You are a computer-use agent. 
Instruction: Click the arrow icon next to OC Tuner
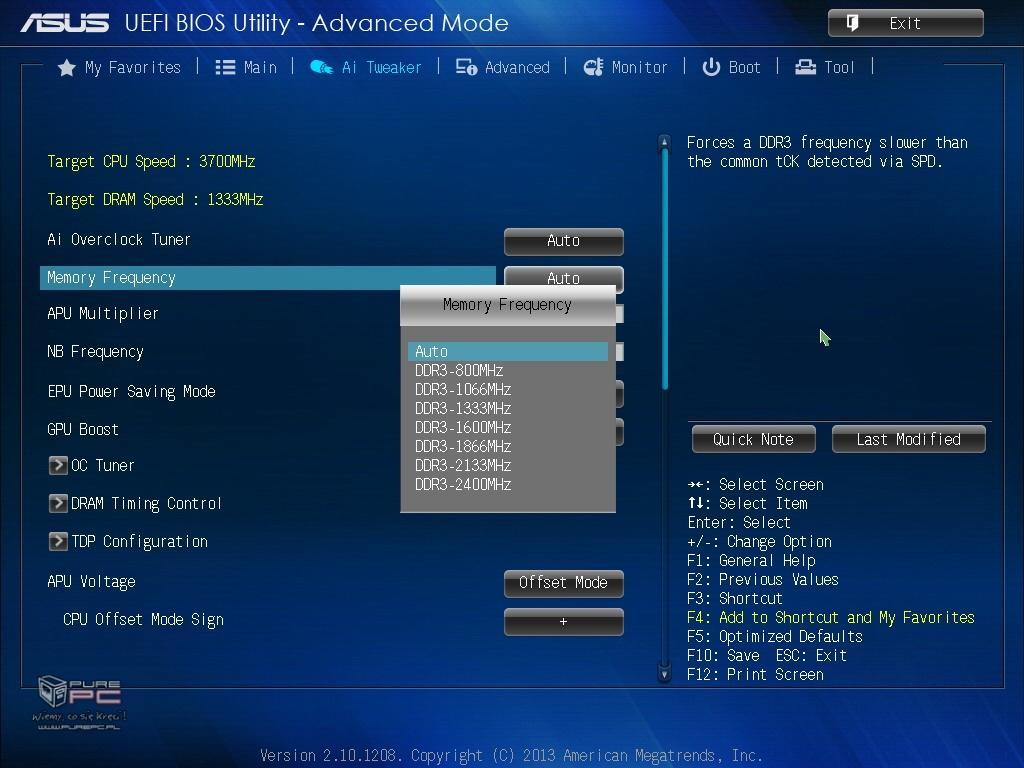58,465
